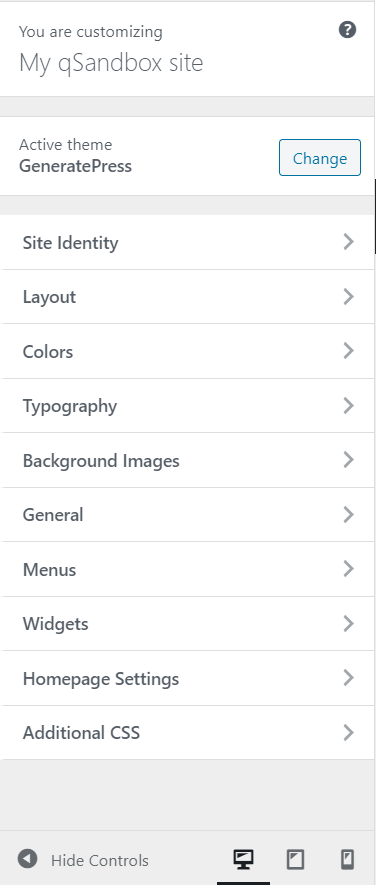376x885 pixels.
Task: Expand the Menus chevron arrow
Action: tap(348, 569)
